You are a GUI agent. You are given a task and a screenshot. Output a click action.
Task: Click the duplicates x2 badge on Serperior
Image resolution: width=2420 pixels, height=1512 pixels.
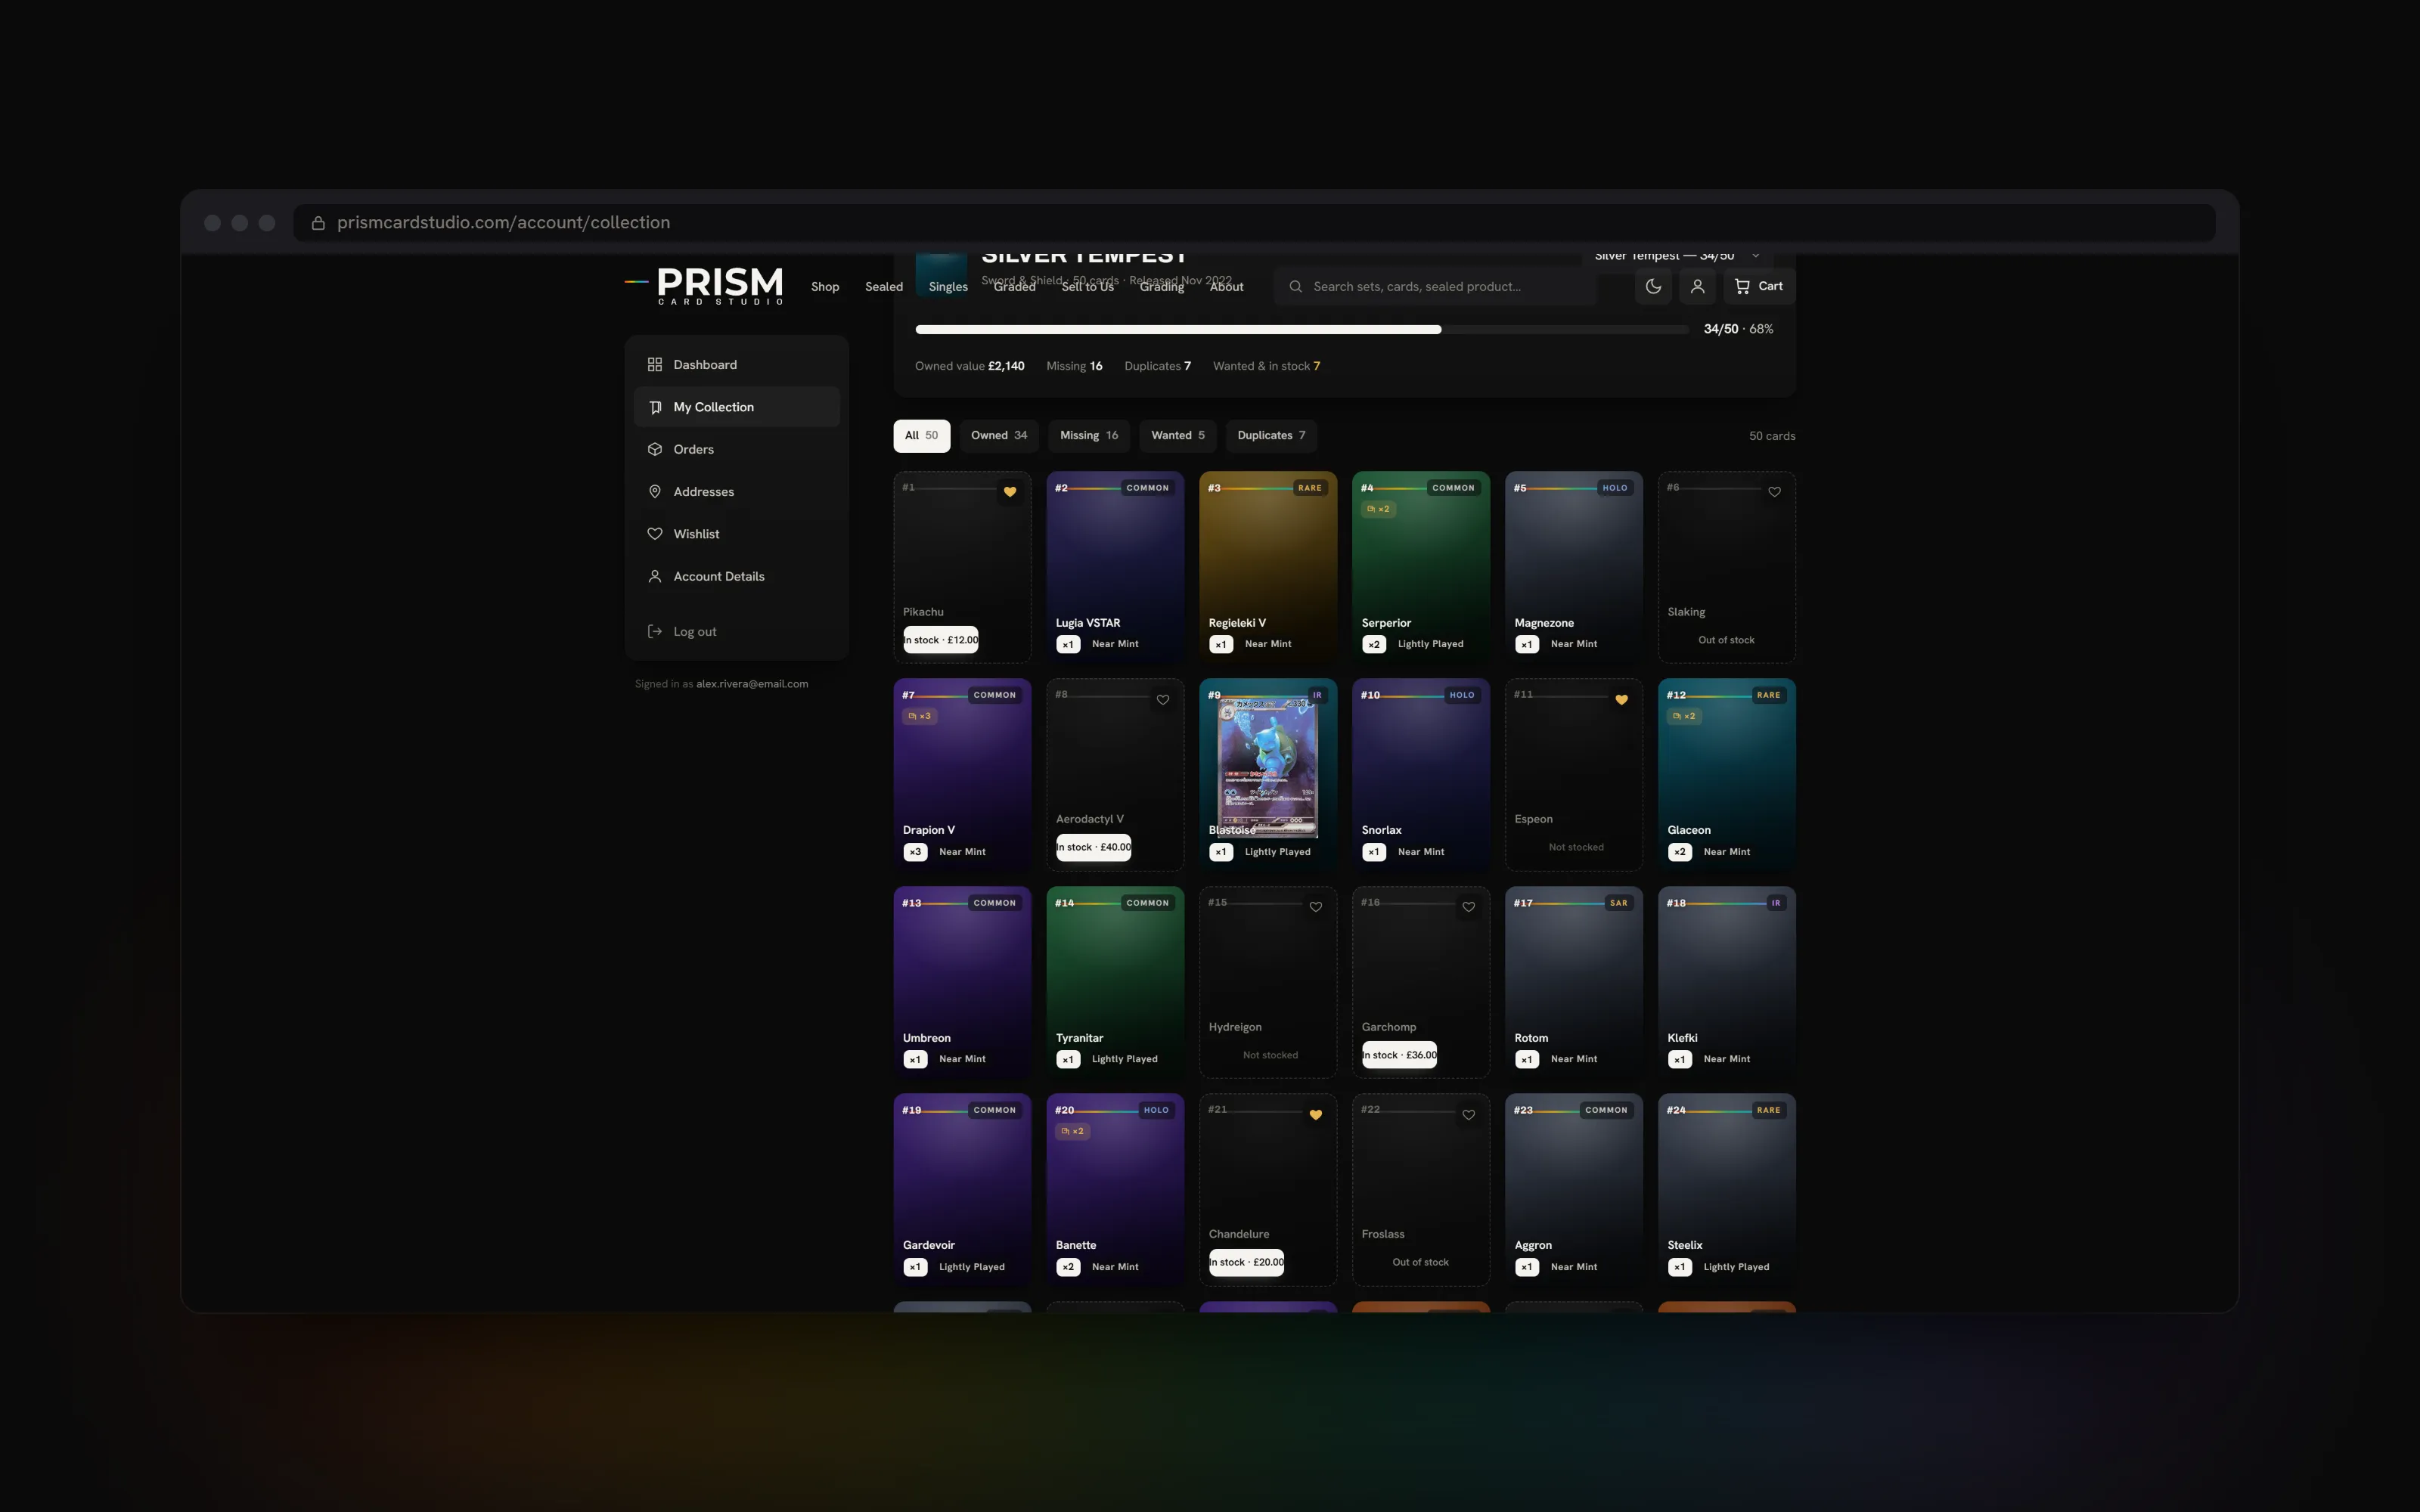[x=1378, y=509]
